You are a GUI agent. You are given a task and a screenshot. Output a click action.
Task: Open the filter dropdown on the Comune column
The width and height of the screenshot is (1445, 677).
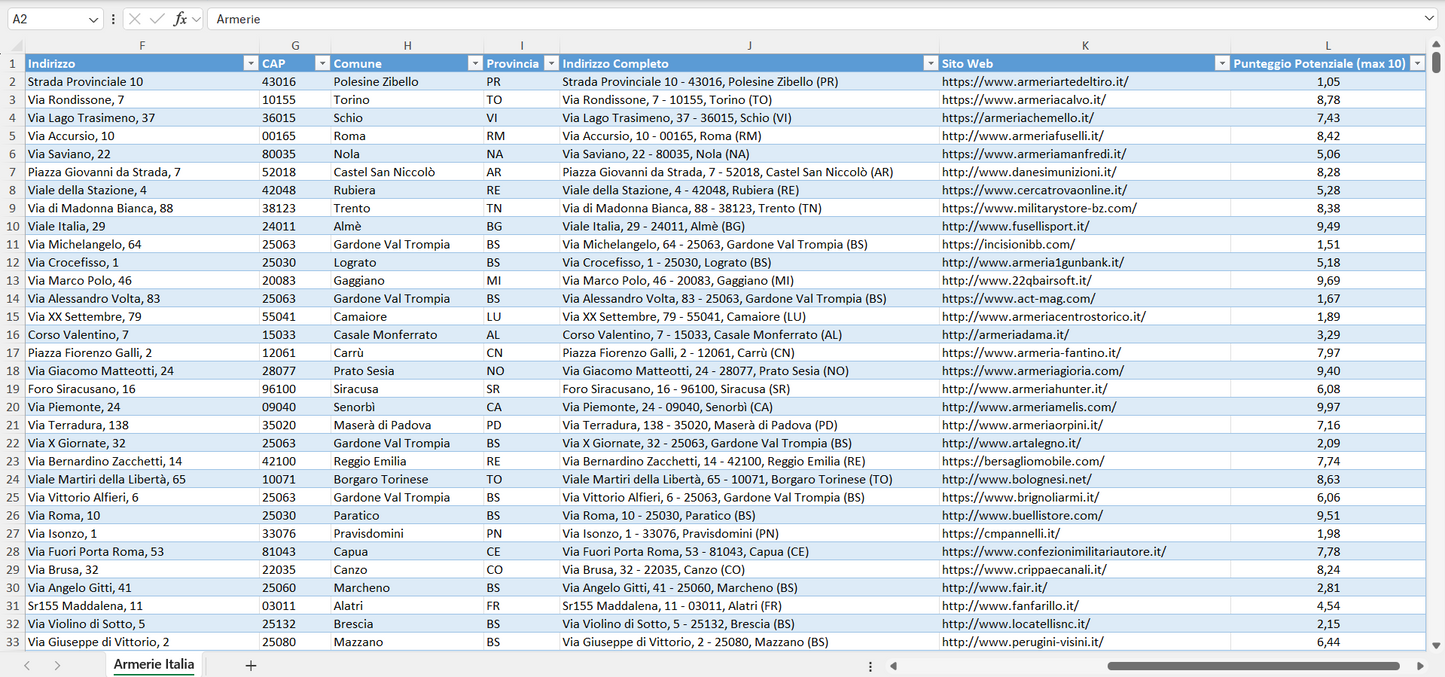476,62
